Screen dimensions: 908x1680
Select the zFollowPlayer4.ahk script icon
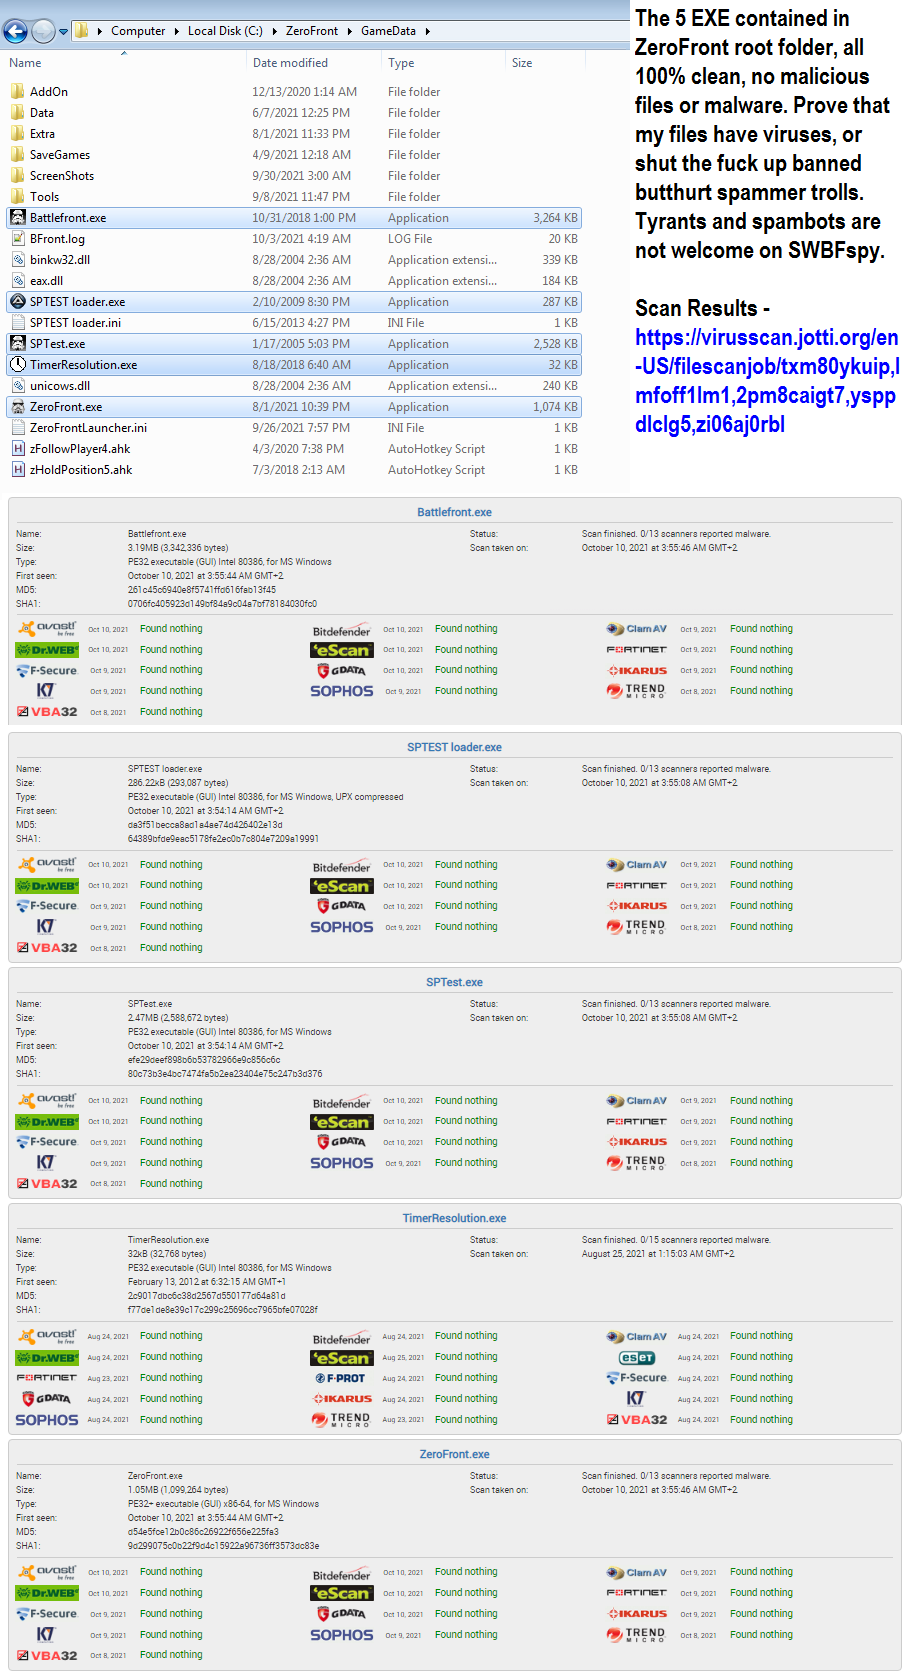(18, 449)
